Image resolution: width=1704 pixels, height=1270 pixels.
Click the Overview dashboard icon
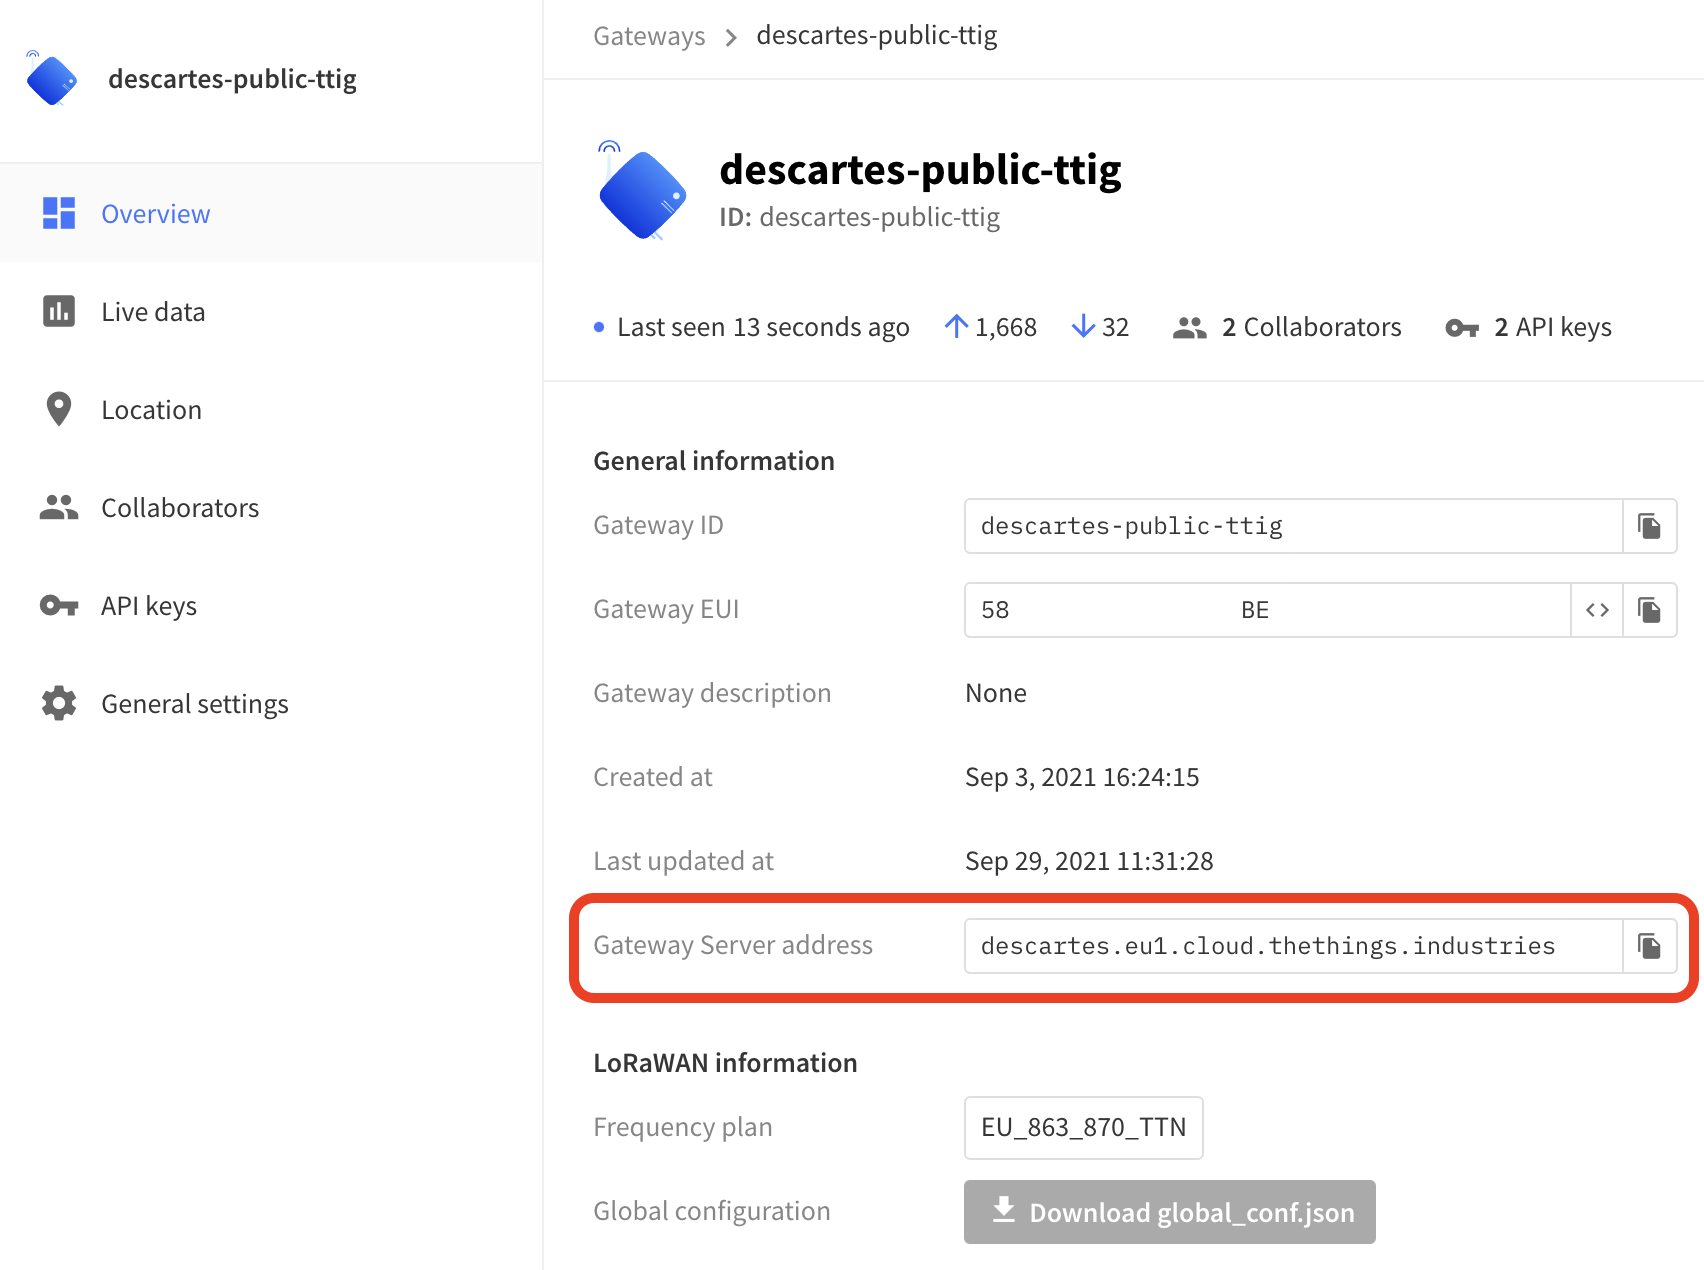coord(59,213)
